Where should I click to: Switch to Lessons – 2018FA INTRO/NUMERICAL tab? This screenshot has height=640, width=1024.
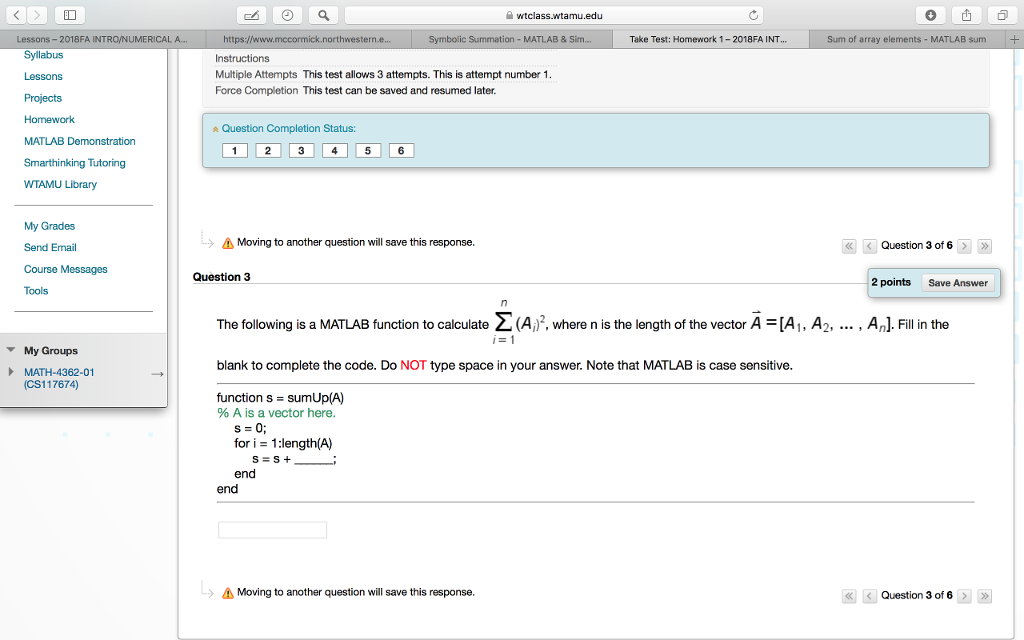[x=102, y=39]
